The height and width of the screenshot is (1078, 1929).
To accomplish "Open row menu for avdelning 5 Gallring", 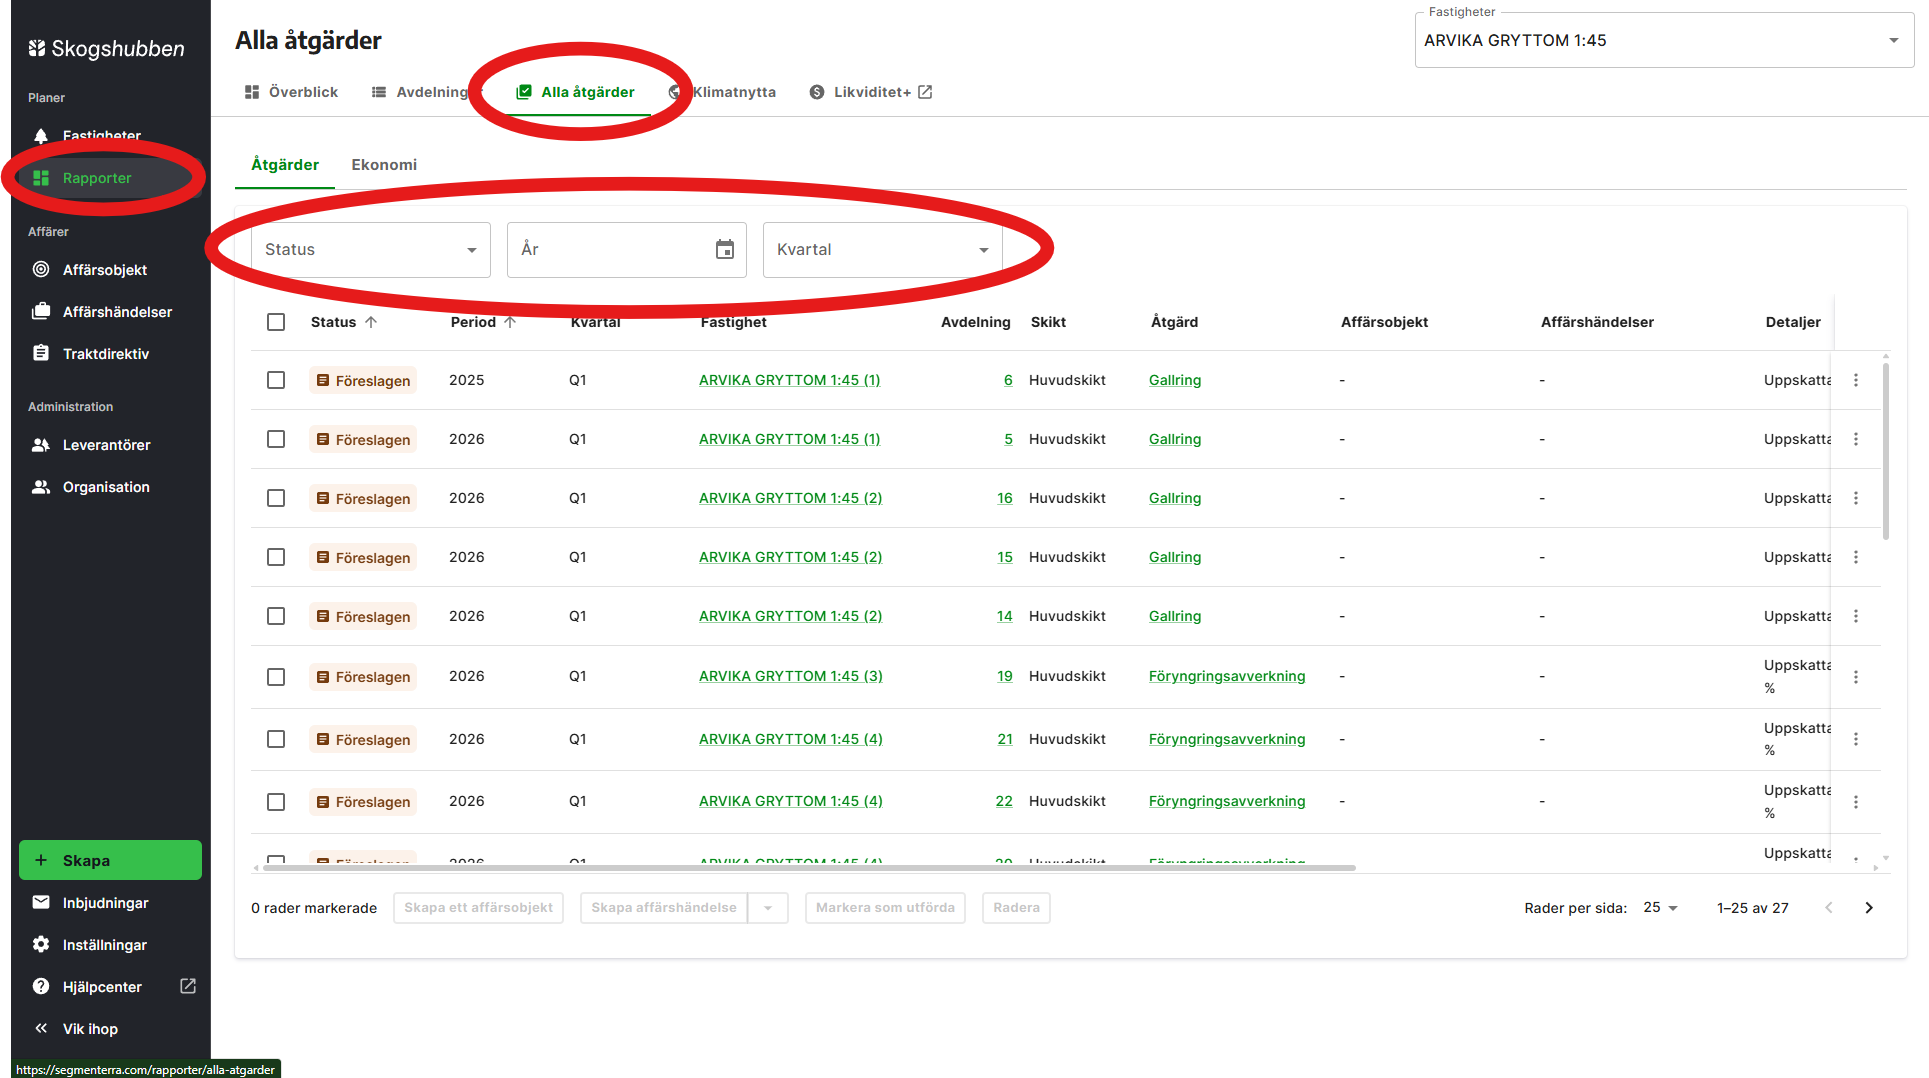I will pyautogui.click(x=1856, y=439).
